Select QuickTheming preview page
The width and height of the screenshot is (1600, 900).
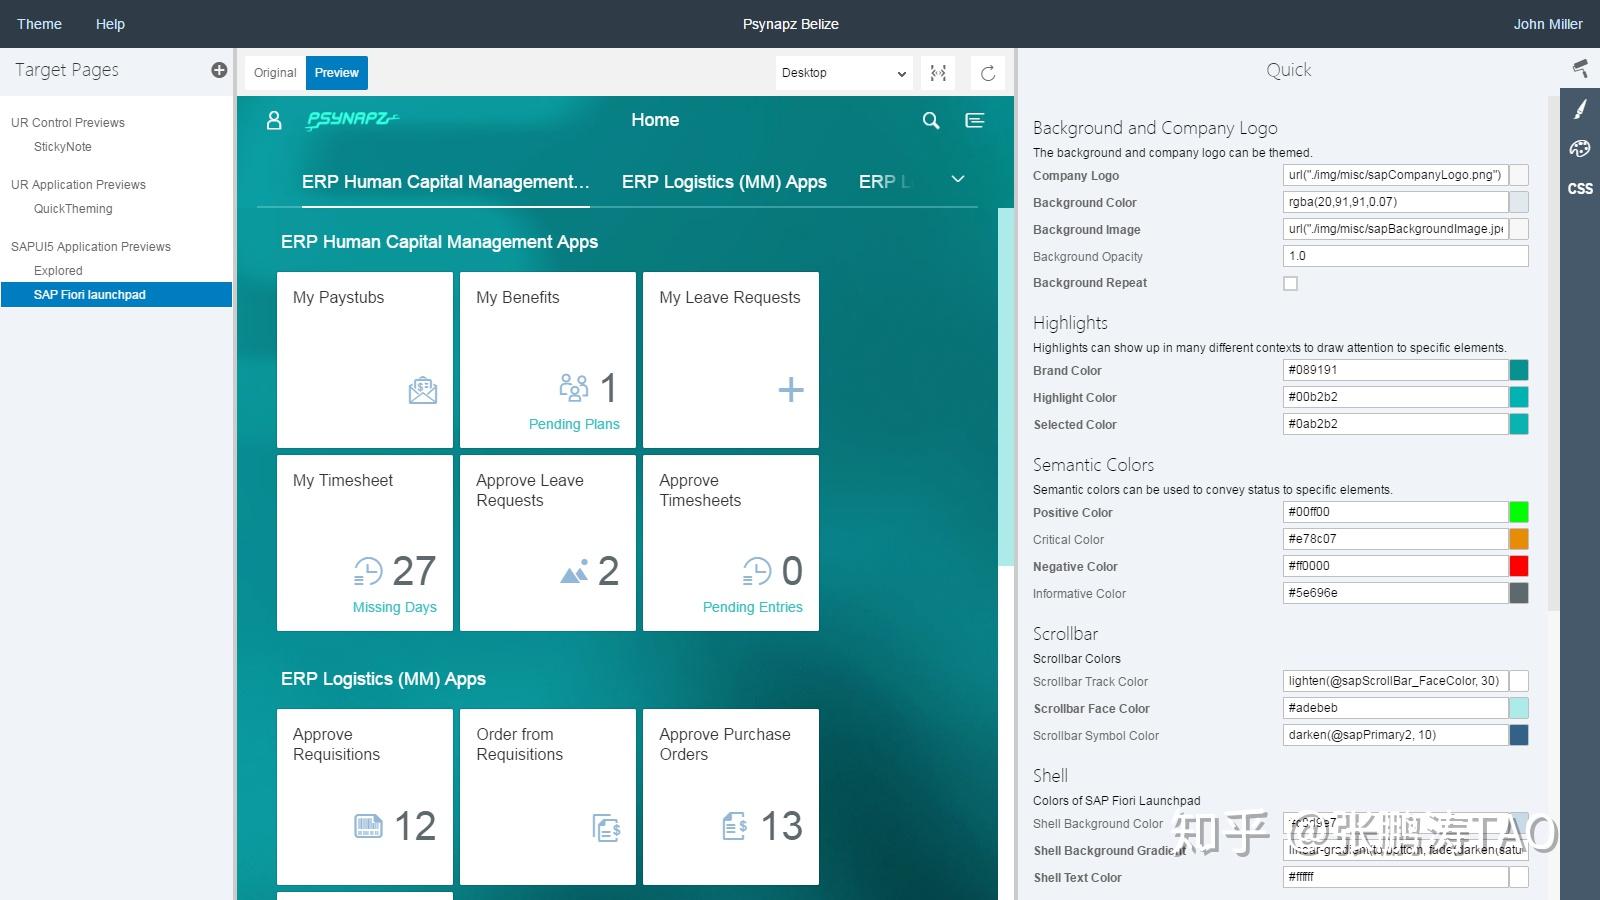pos(73,209)
